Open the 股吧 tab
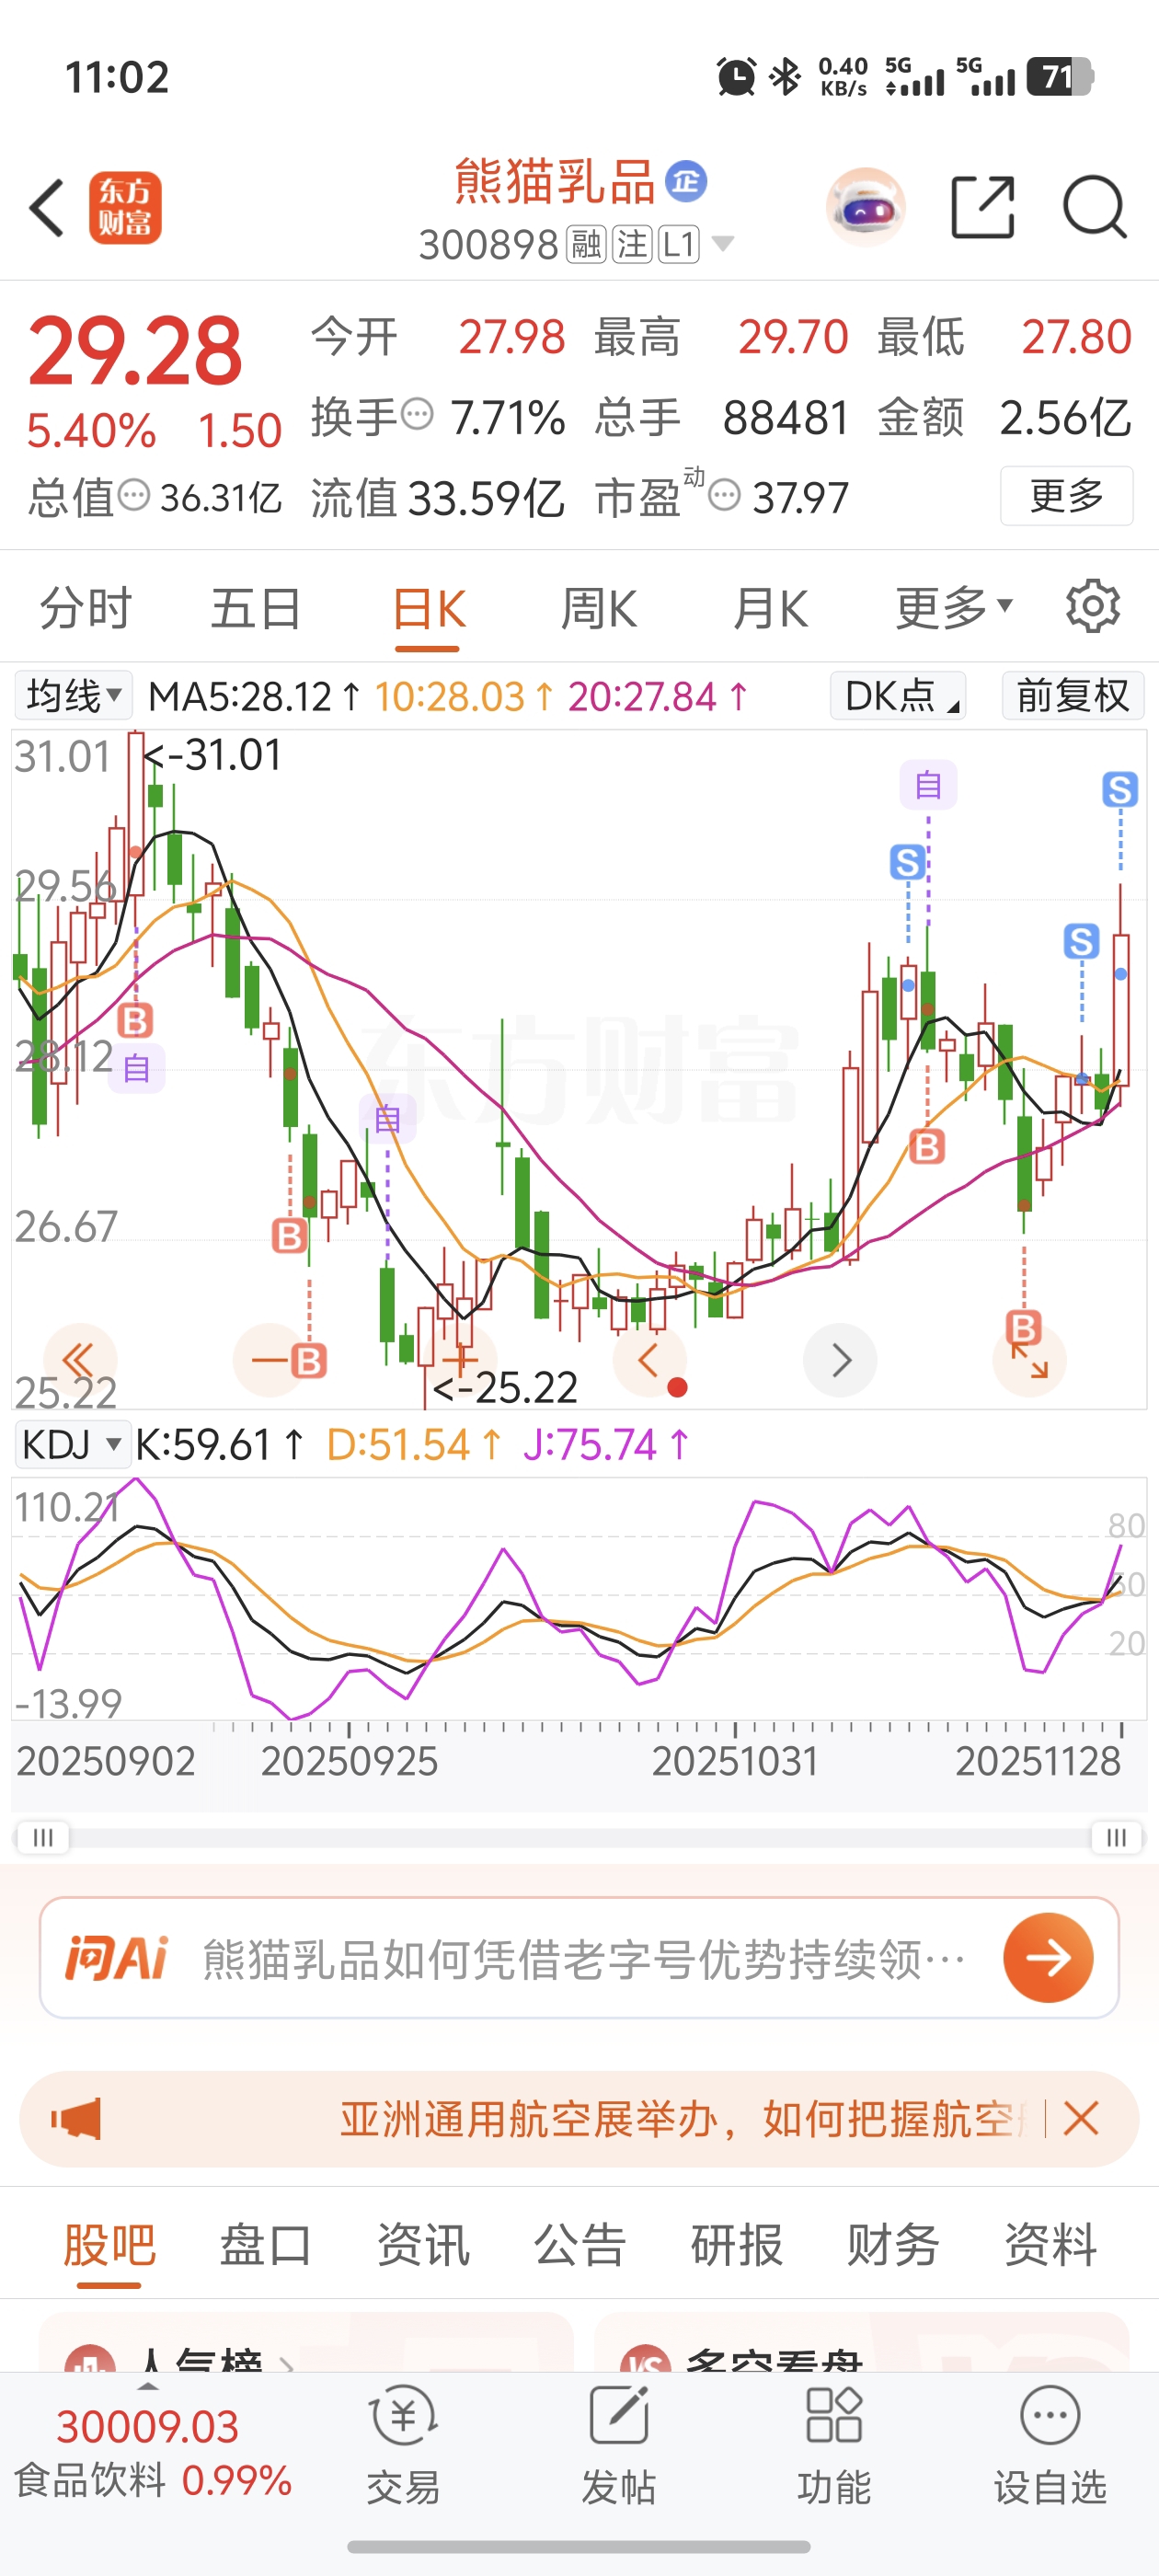The height and width of the screenshot is (2576, 1159). coord(109,2245)
